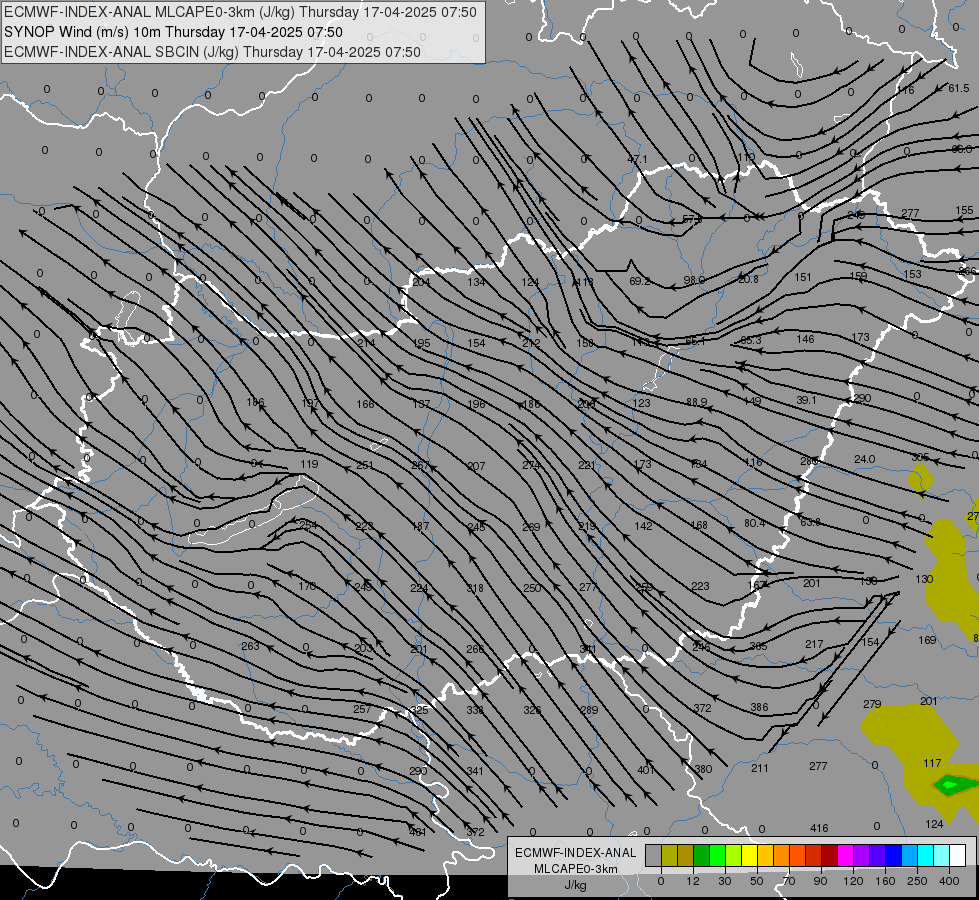Click the map value 47.1
979x900 pixels.
pos(637,159)
